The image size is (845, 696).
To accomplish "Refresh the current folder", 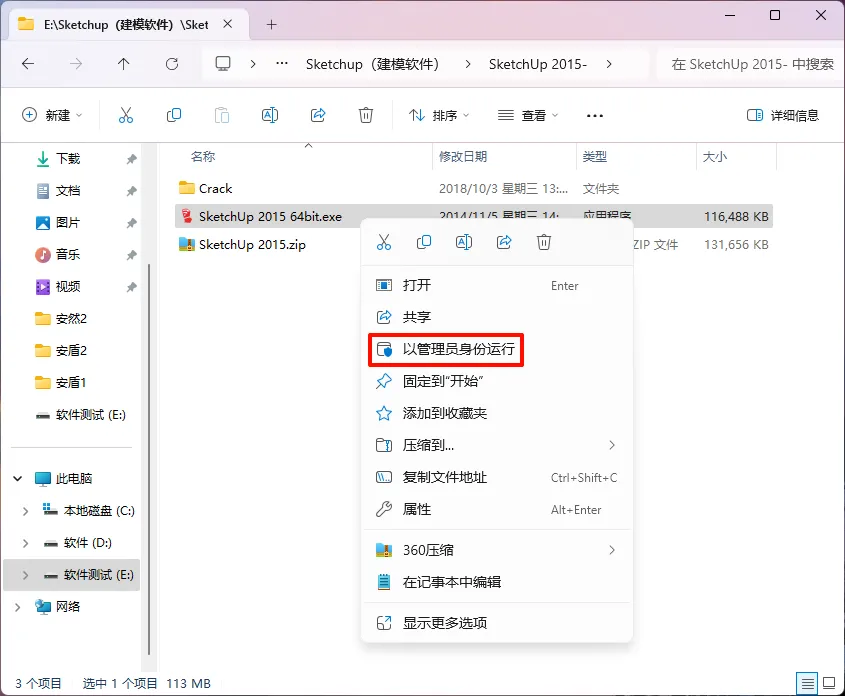I will tap(171, 64).
